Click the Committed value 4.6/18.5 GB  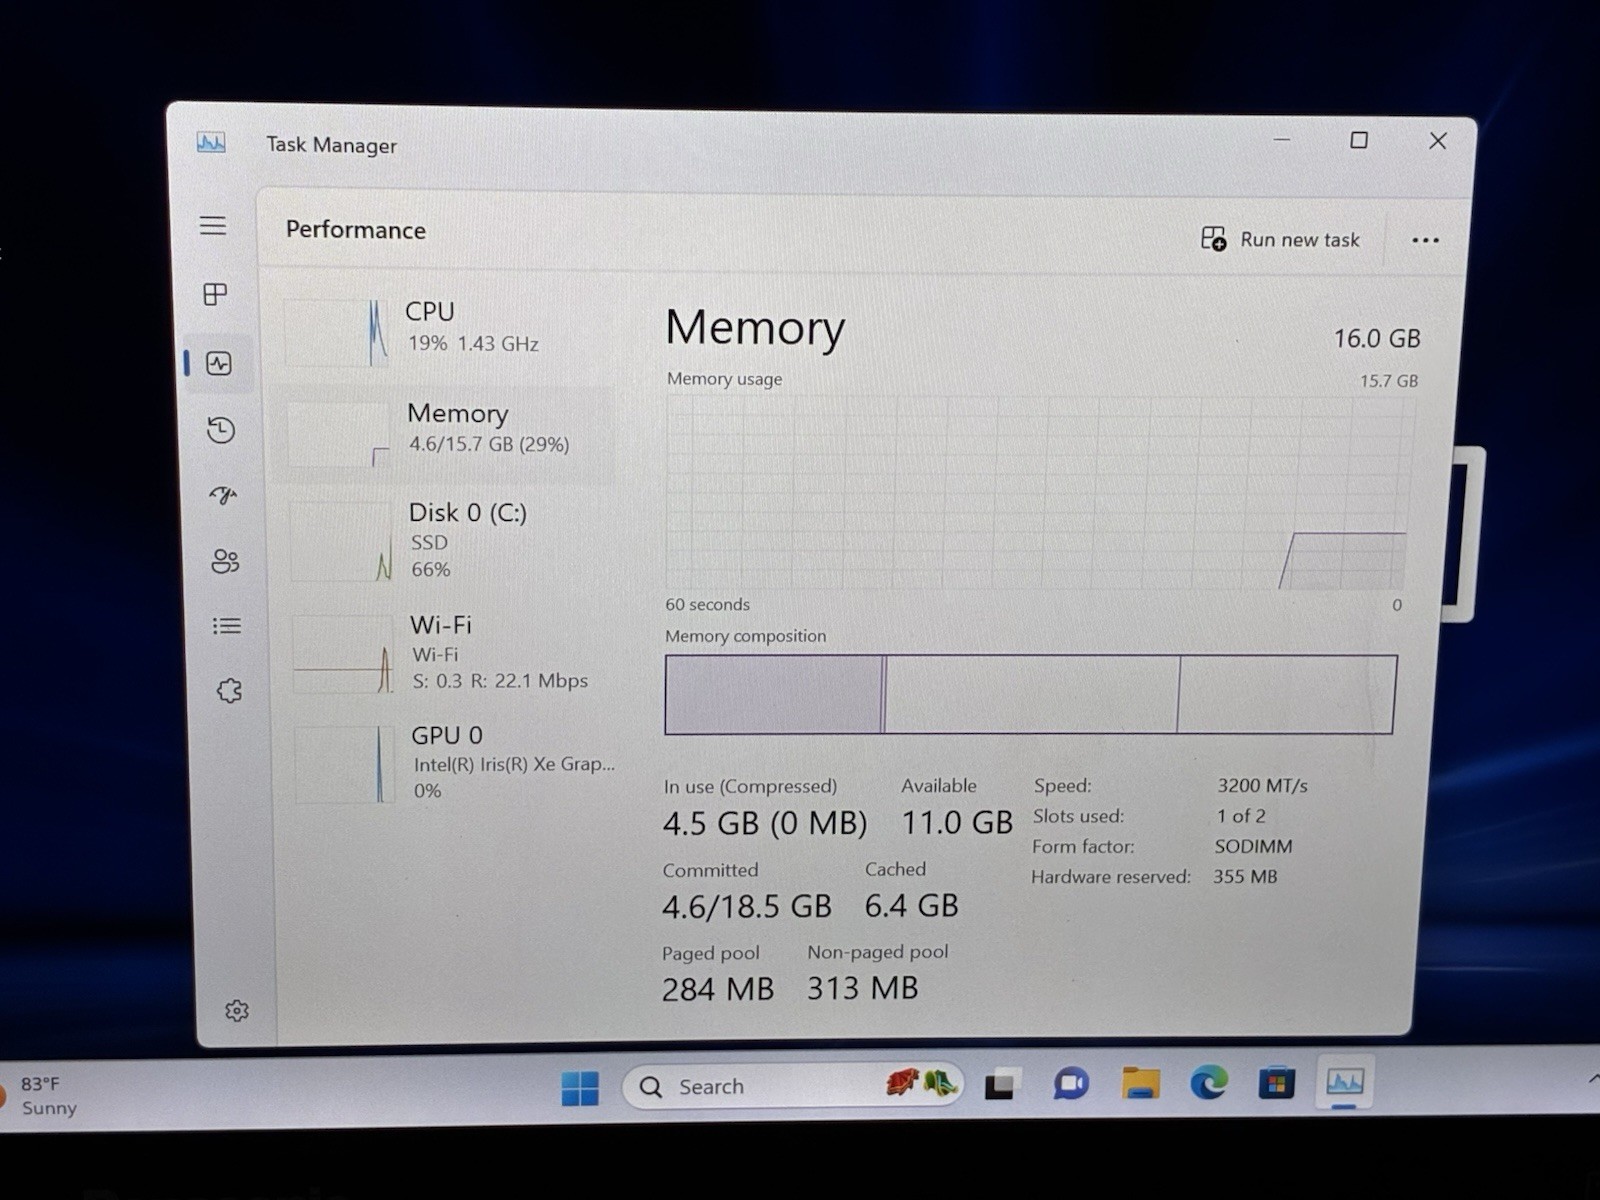pos(747,906)
